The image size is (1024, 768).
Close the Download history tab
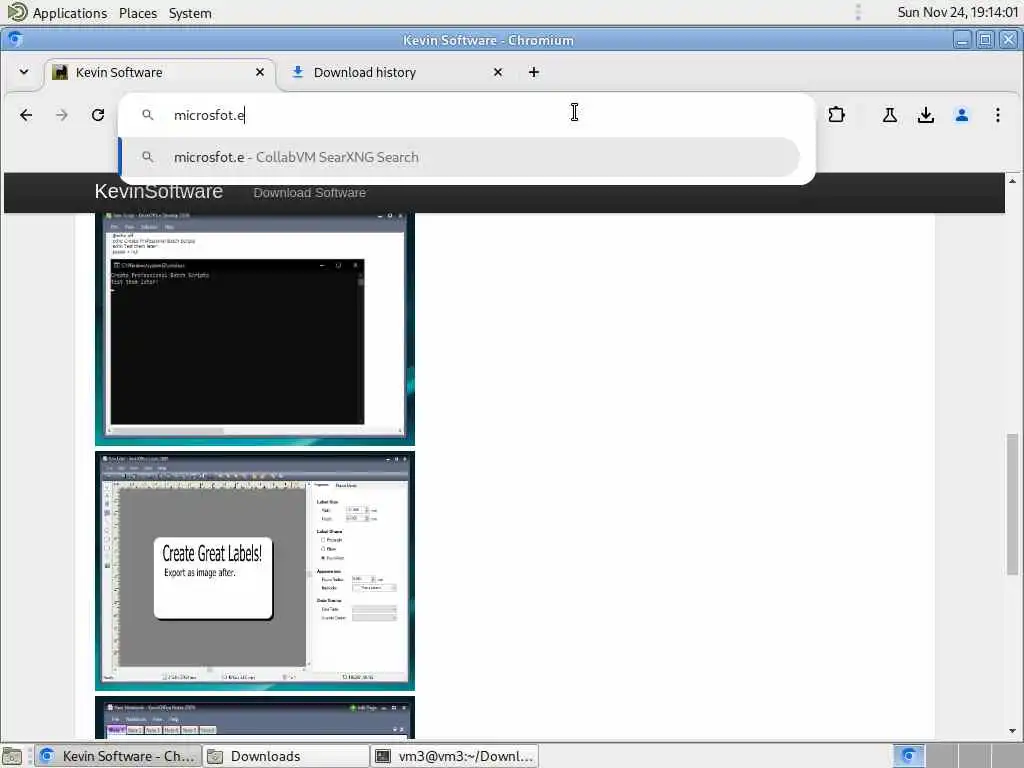click(498, 72)
